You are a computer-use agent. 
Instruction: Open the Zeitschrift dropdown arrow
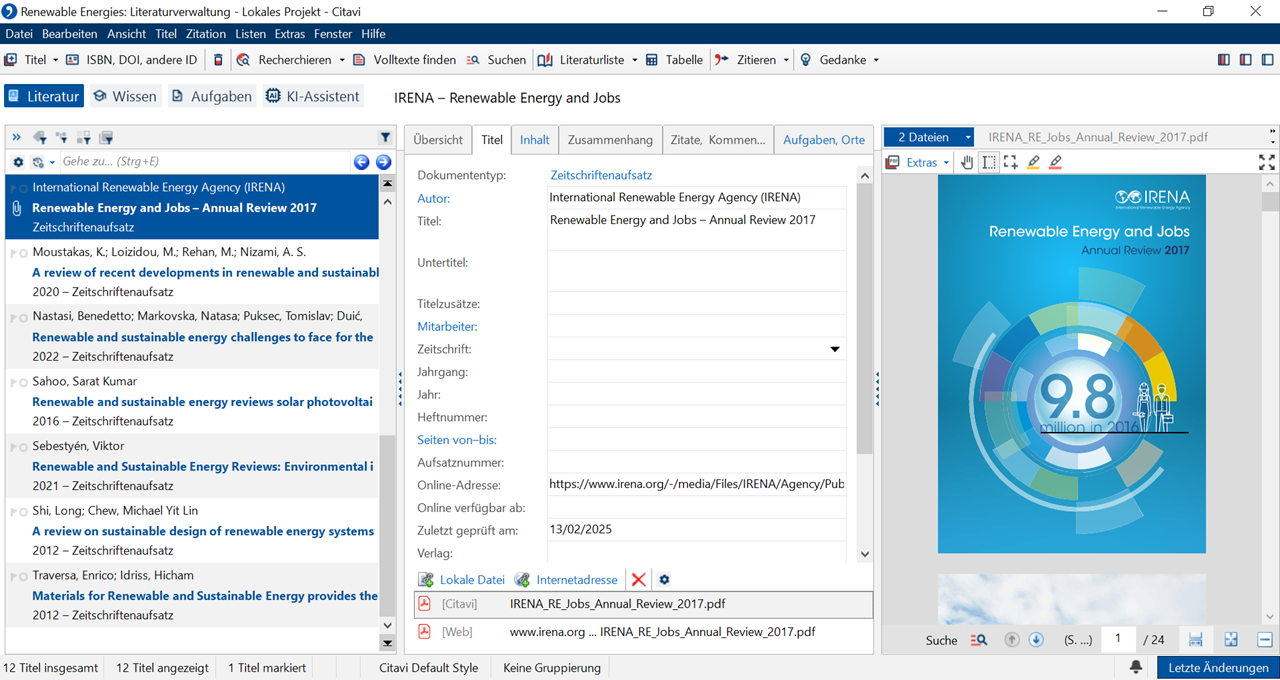pos(835,349)
